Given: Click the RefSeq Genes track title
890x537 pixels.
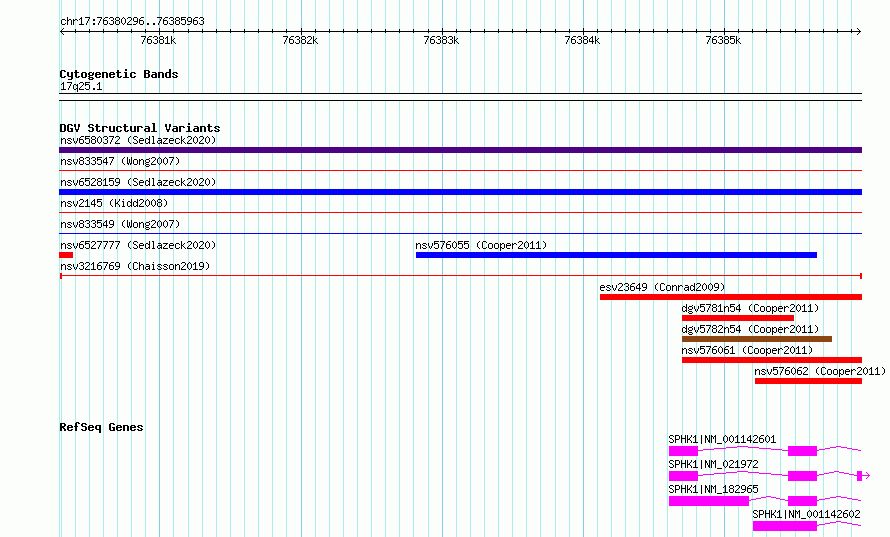Looking at the screenshot, I should (x=101, y=427).
